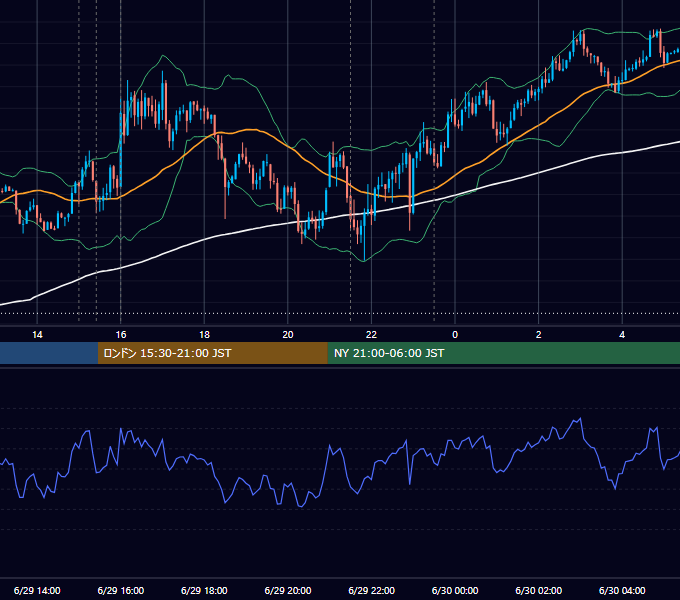
Task: Click the 6/29 14:00 date label
Action: click(37, 590)
